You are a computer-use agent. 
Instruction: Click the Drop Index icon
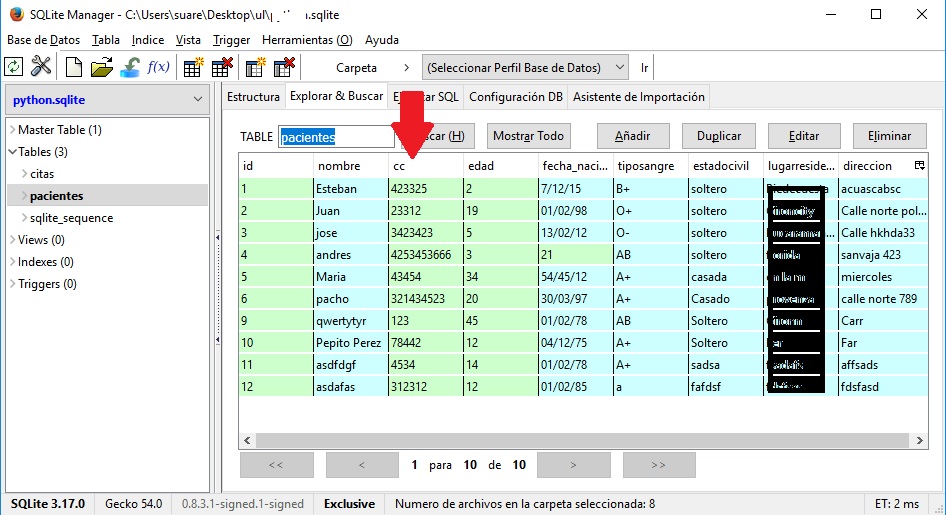pos(284,67)
